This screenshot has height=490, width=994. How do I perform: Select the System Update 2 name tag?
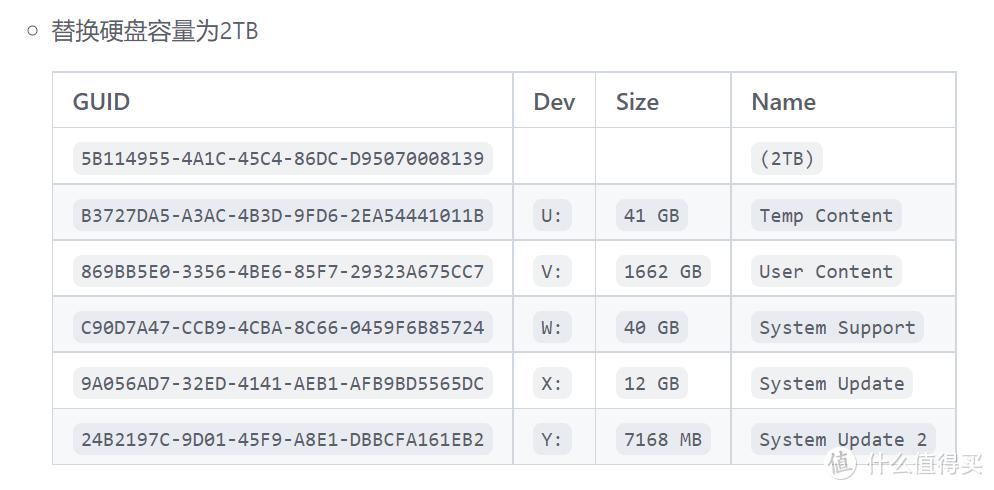tap(842, 439)
